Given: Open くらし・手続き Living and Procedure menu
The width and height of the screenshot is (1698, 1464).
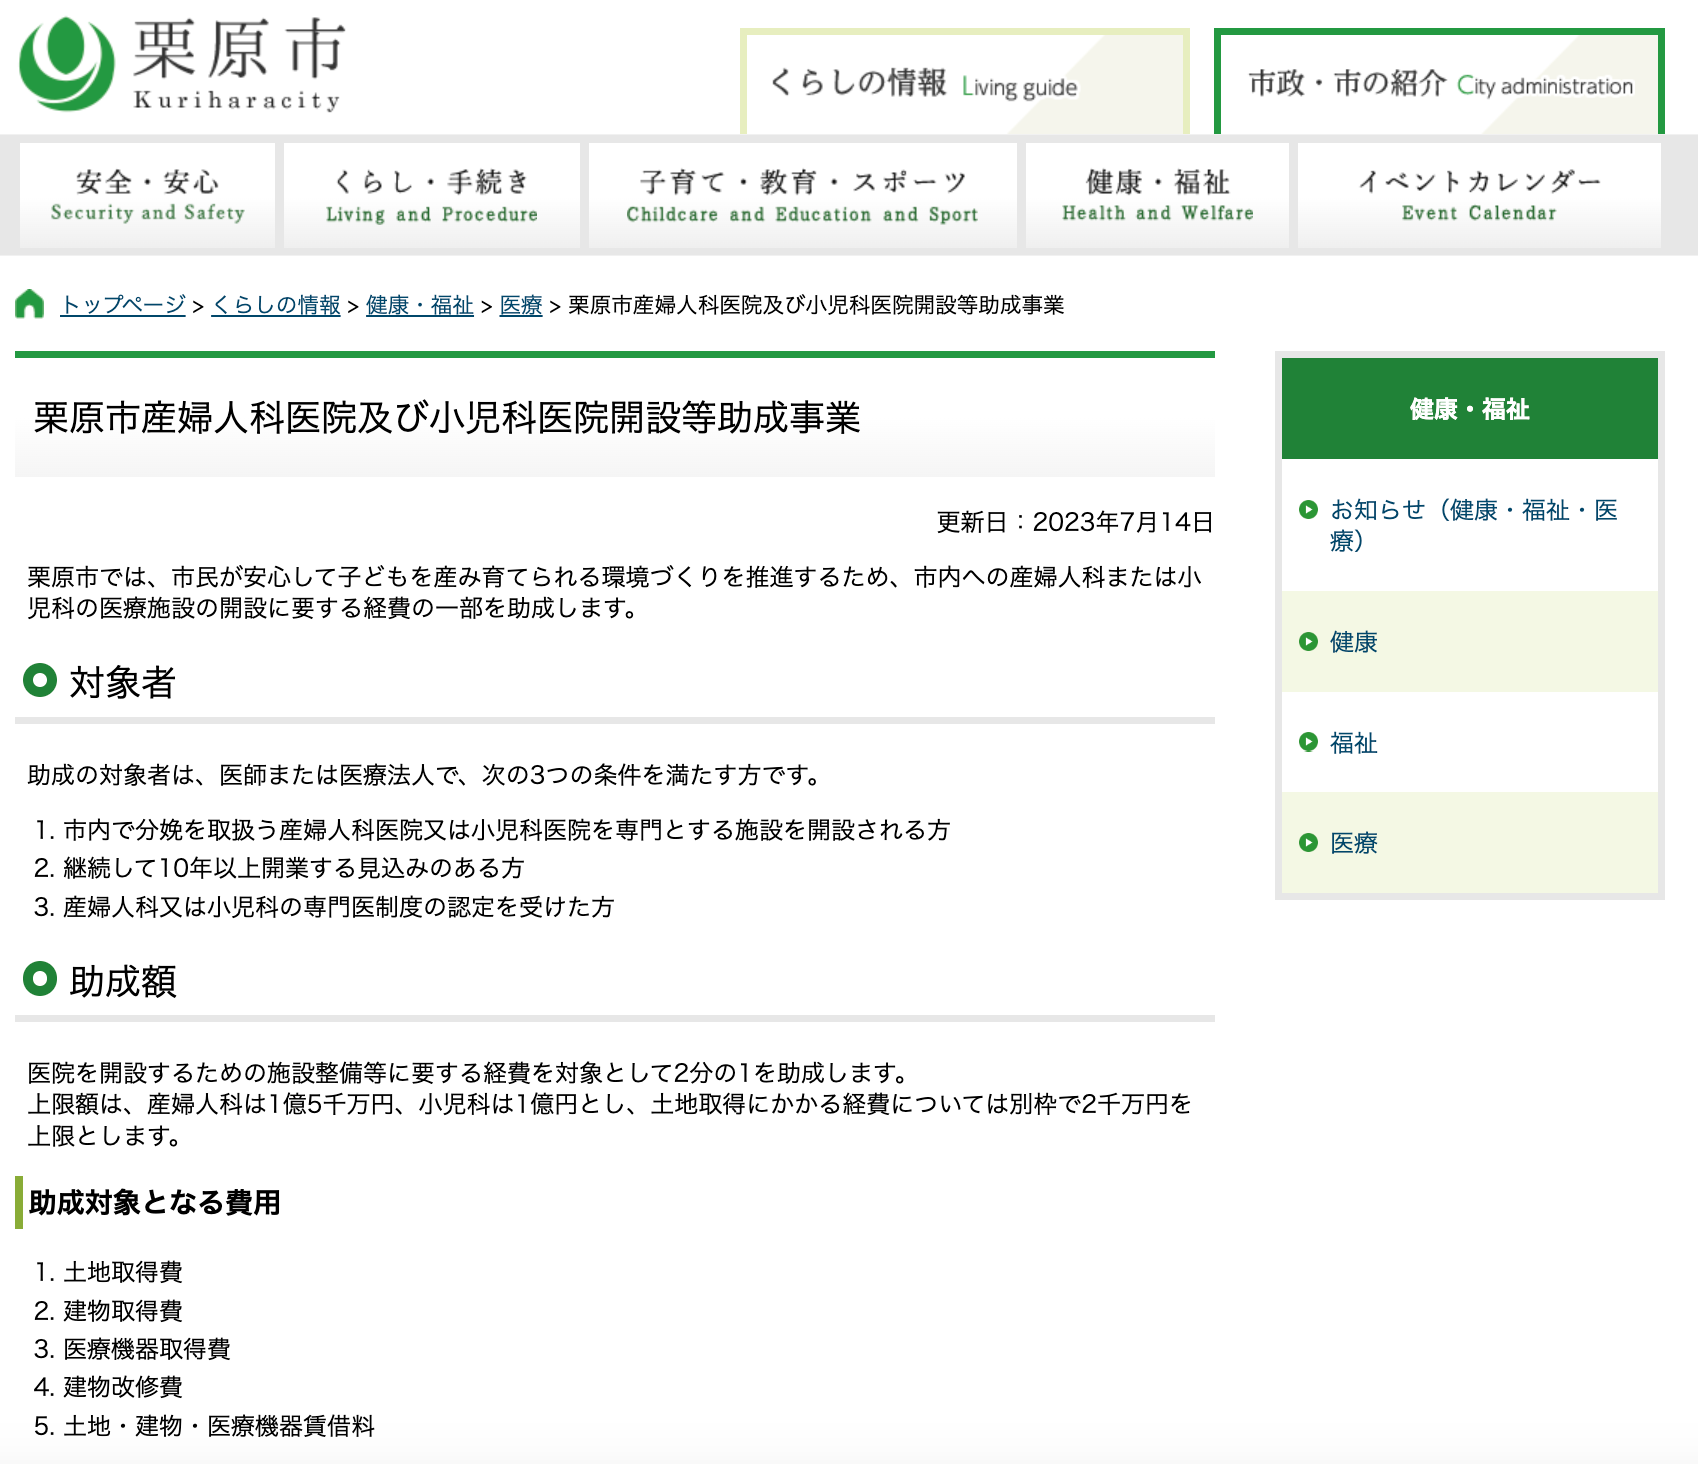Looking at the screenshot, I should click(x=432, y=195).
